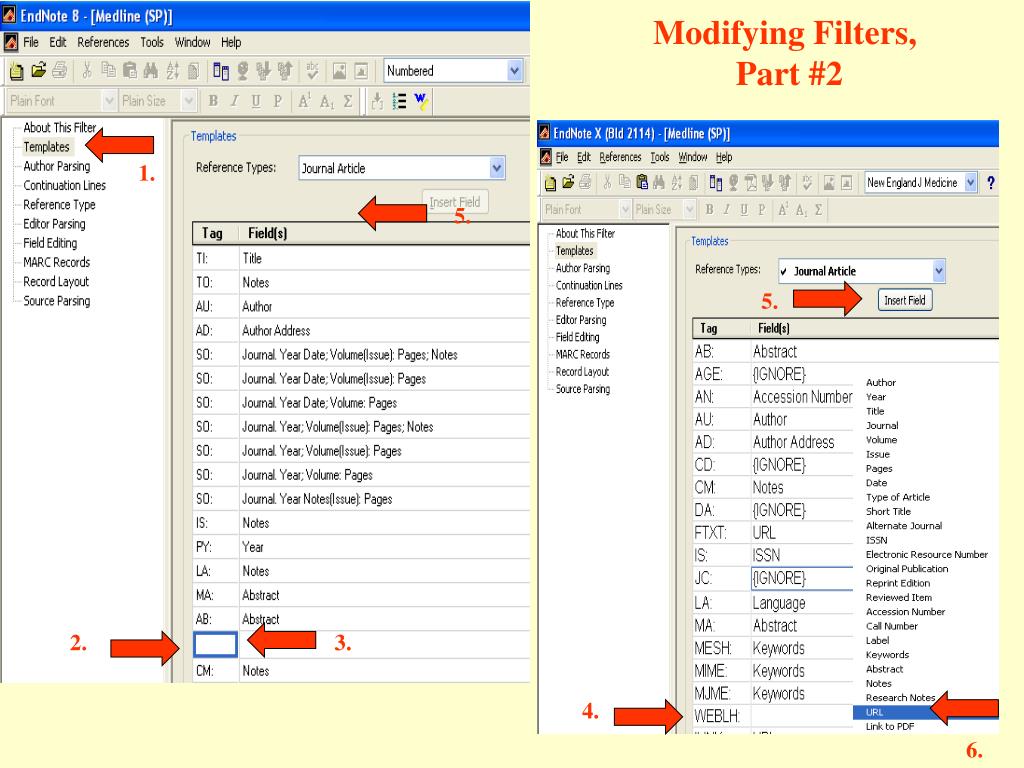Click Copy icon in EndNote 8 toolbar
This screenshot has width=1024, height=768.
(x=108, y=70)
